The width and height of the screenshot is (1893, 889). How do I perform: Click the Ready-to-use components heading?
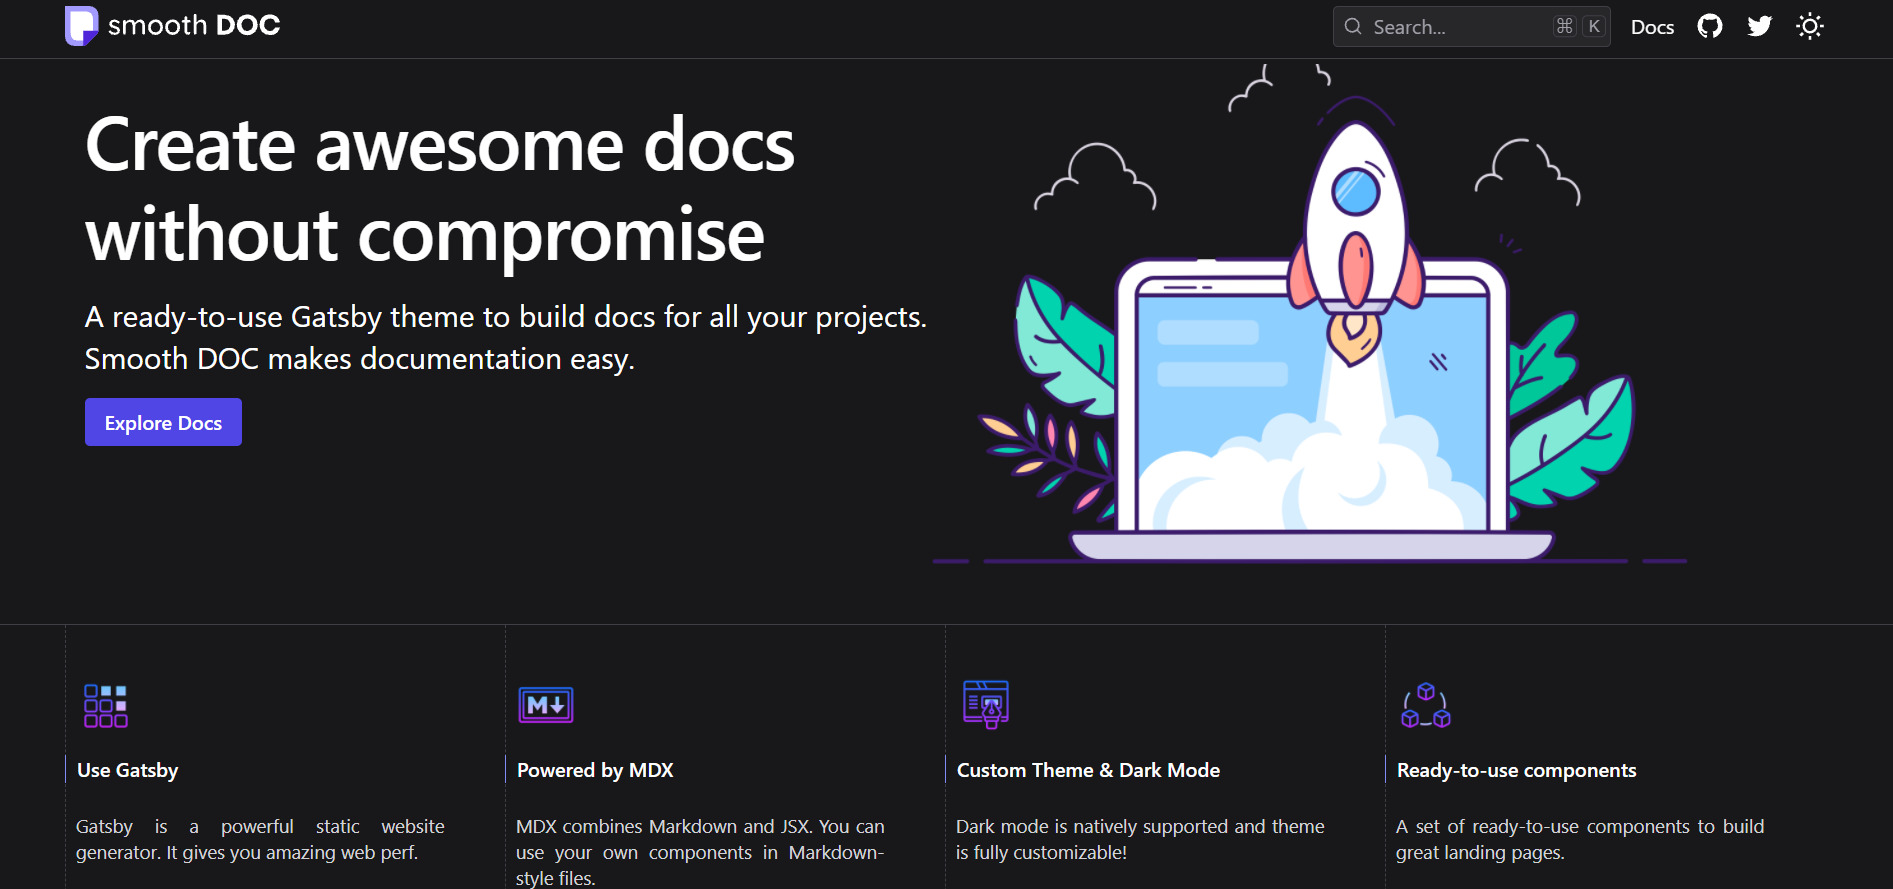1516,770
